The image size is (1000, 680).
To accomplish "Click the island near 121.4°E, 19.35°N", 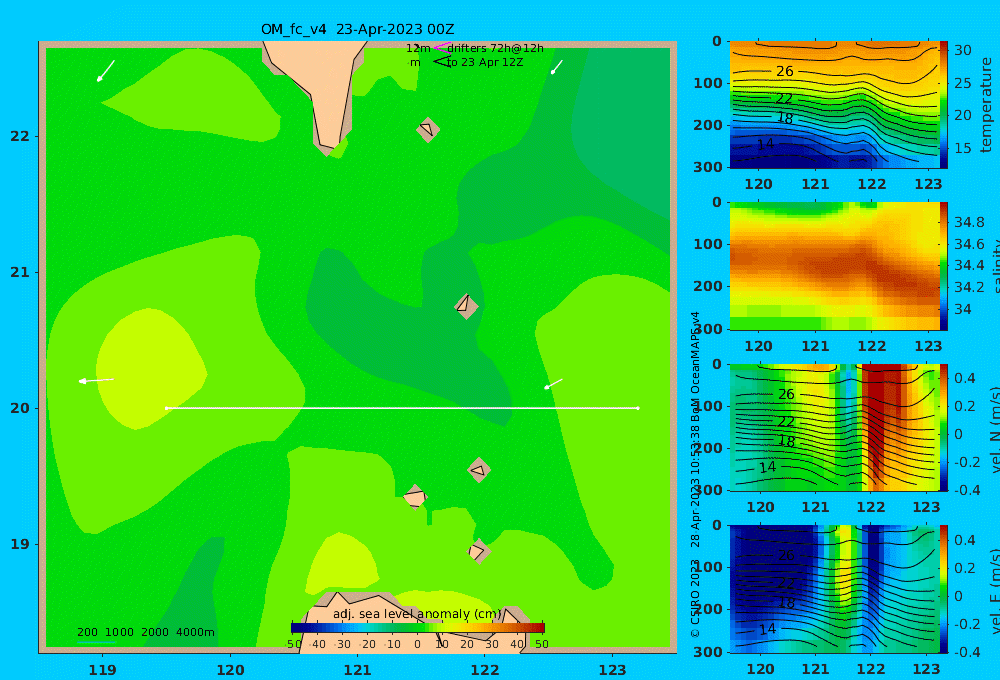I will [x=415, y=497].
